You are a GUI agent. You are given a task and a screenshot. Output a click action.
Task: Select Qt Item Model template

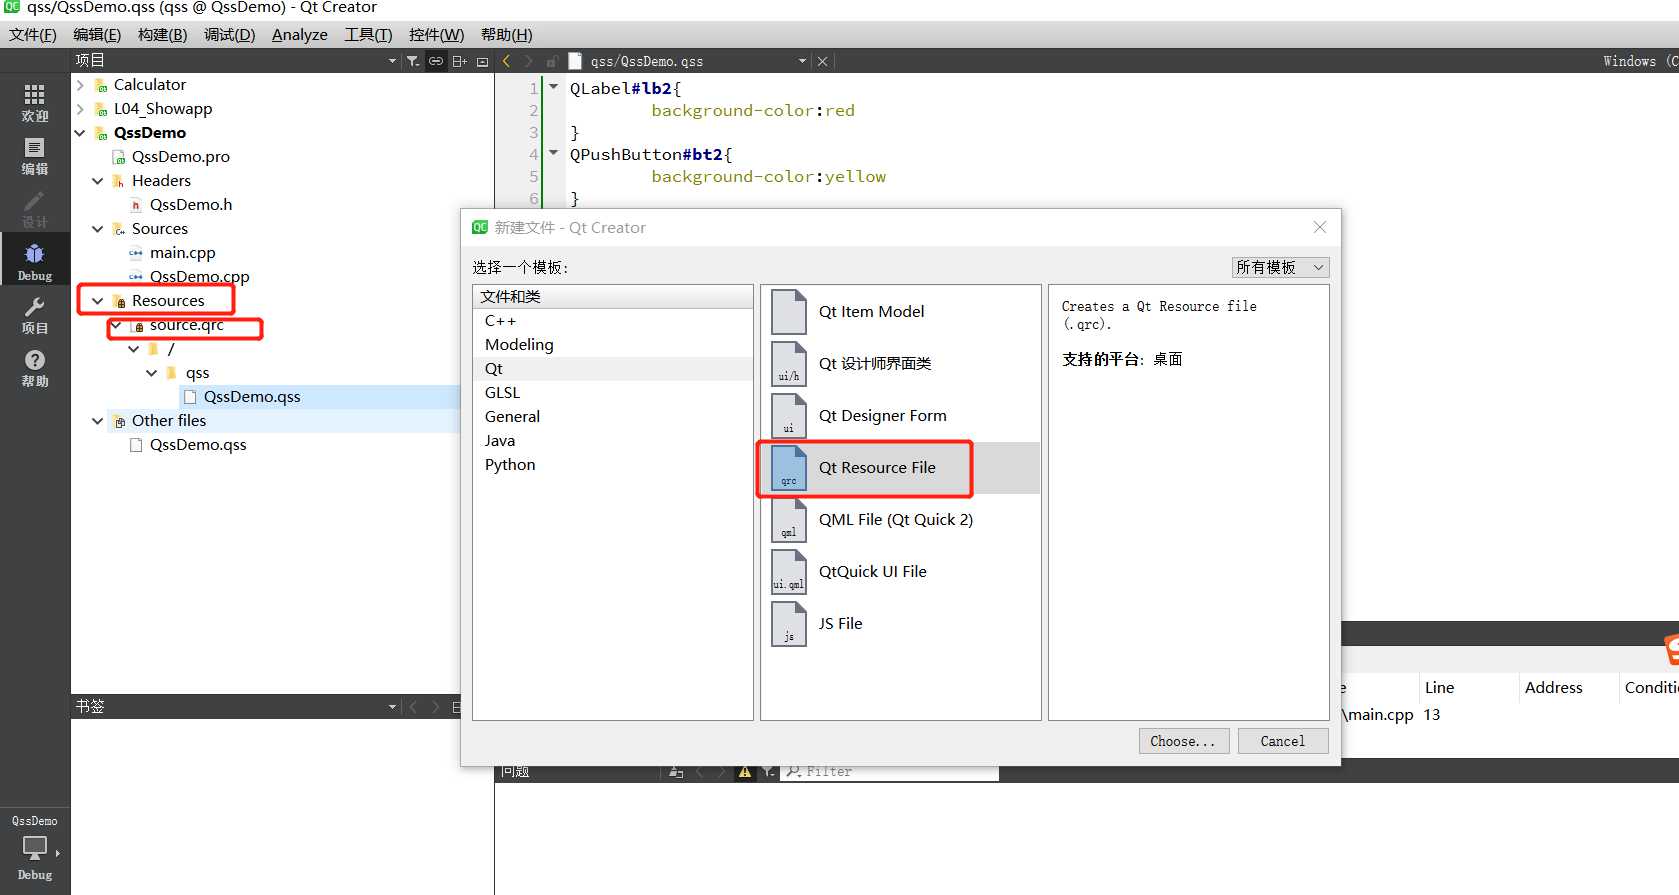click(x=900, y=312)
